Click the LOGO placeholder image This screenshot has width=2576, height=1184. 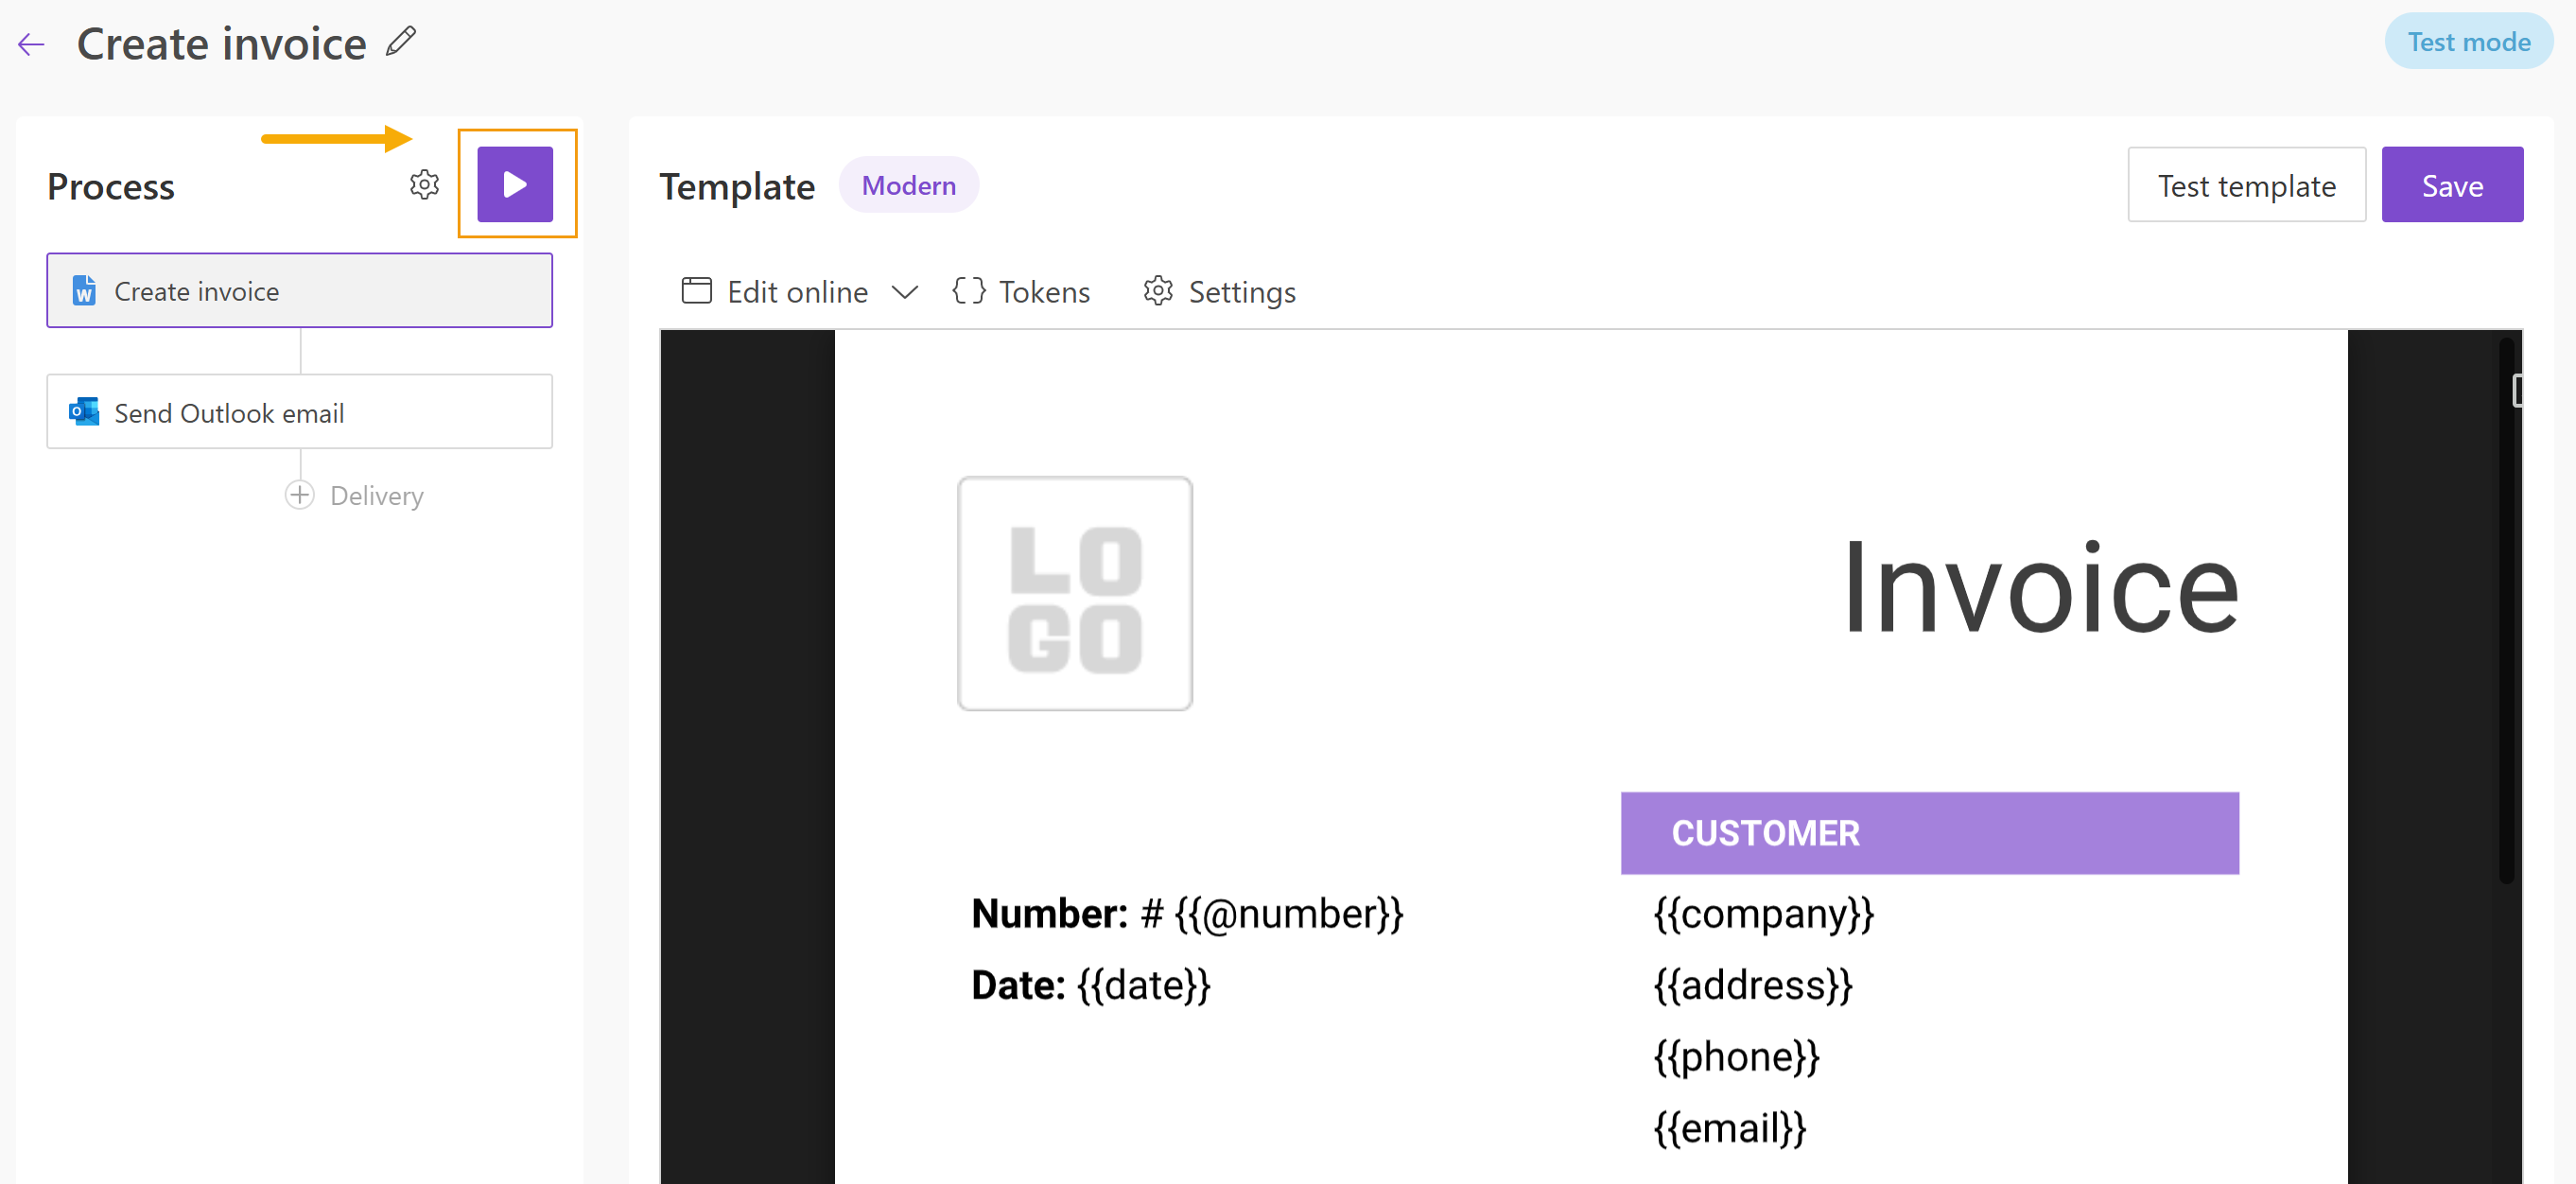[1075, 594]
